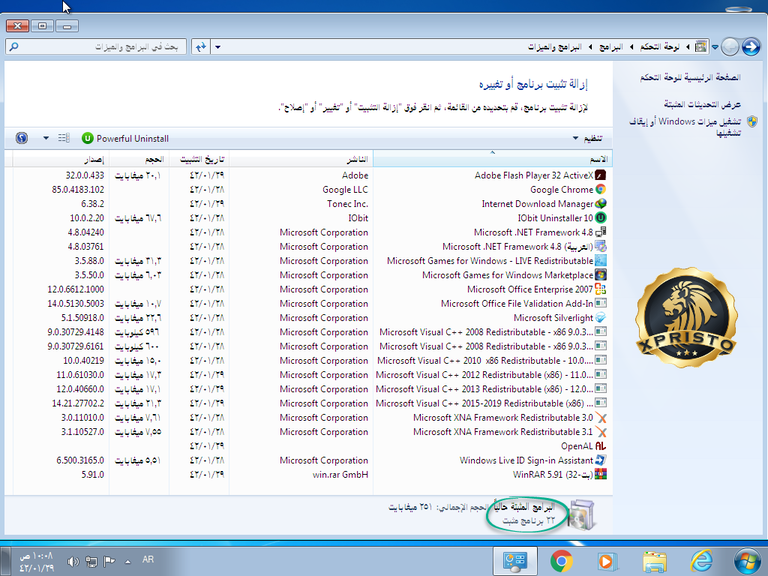Sort by the الناشر publisher column header
768x576 pixels.
point(301,159)
